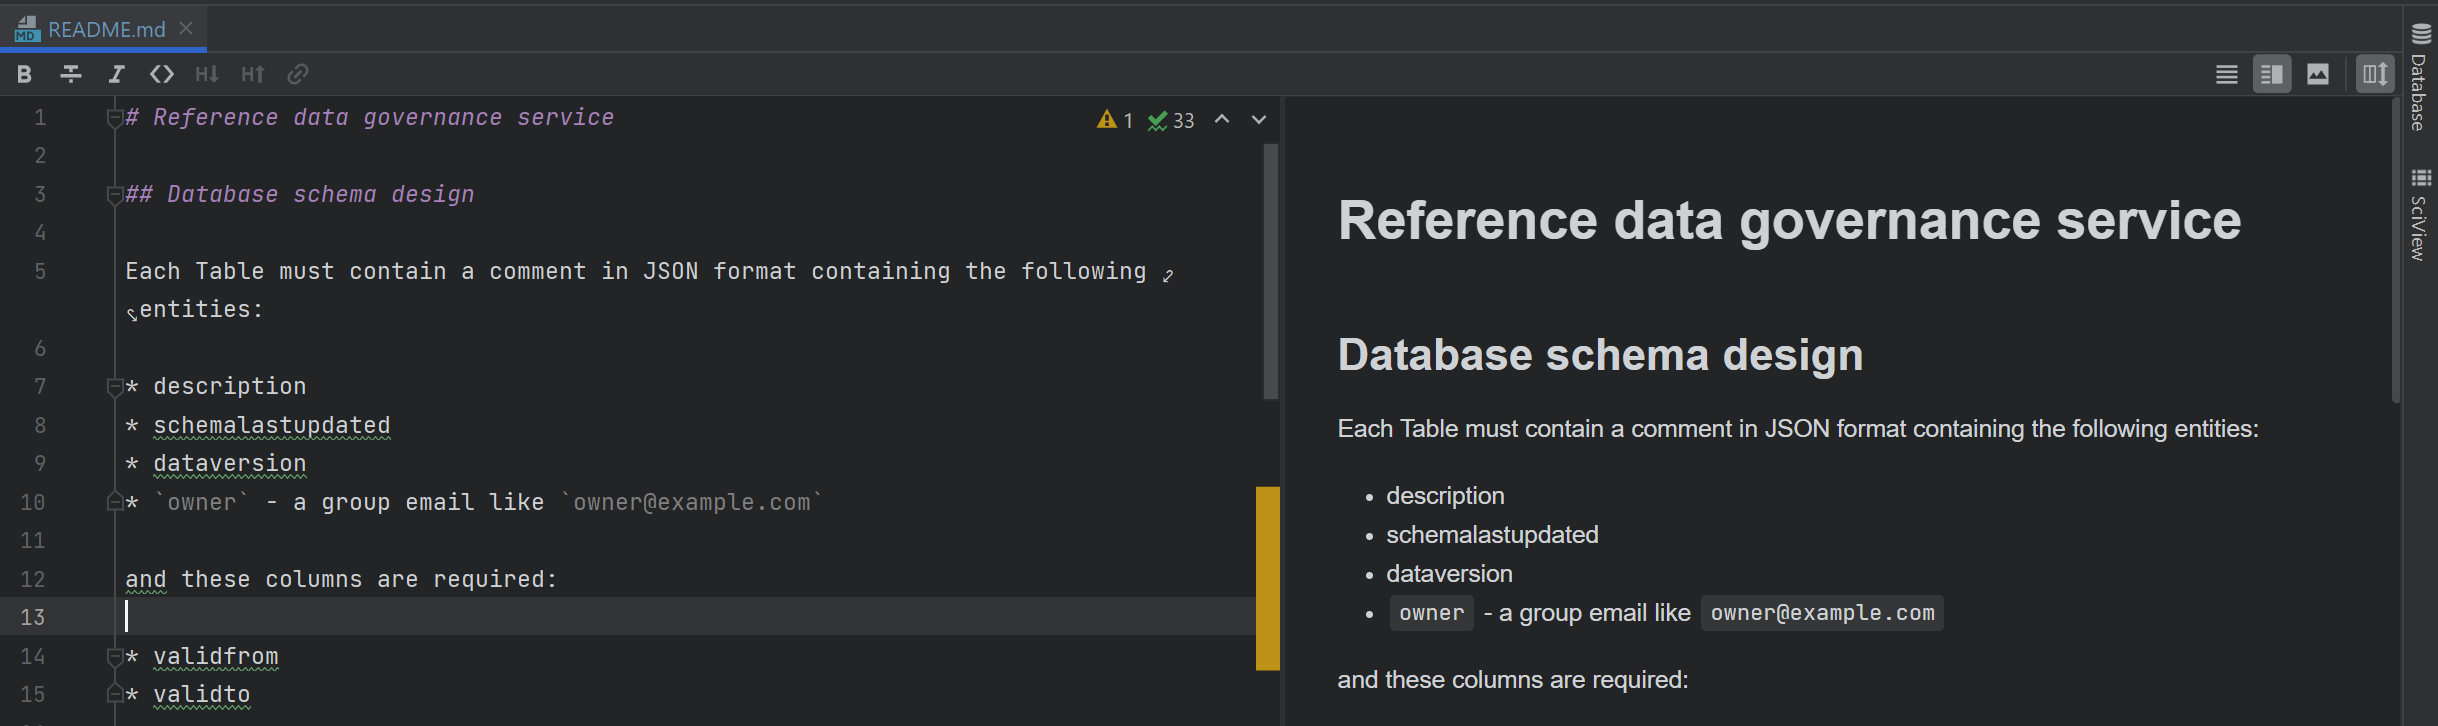Viewport: 2438px width, 726px height.
Task: Click owner@example.com in the editor
Action: click(x=692, y=502)
